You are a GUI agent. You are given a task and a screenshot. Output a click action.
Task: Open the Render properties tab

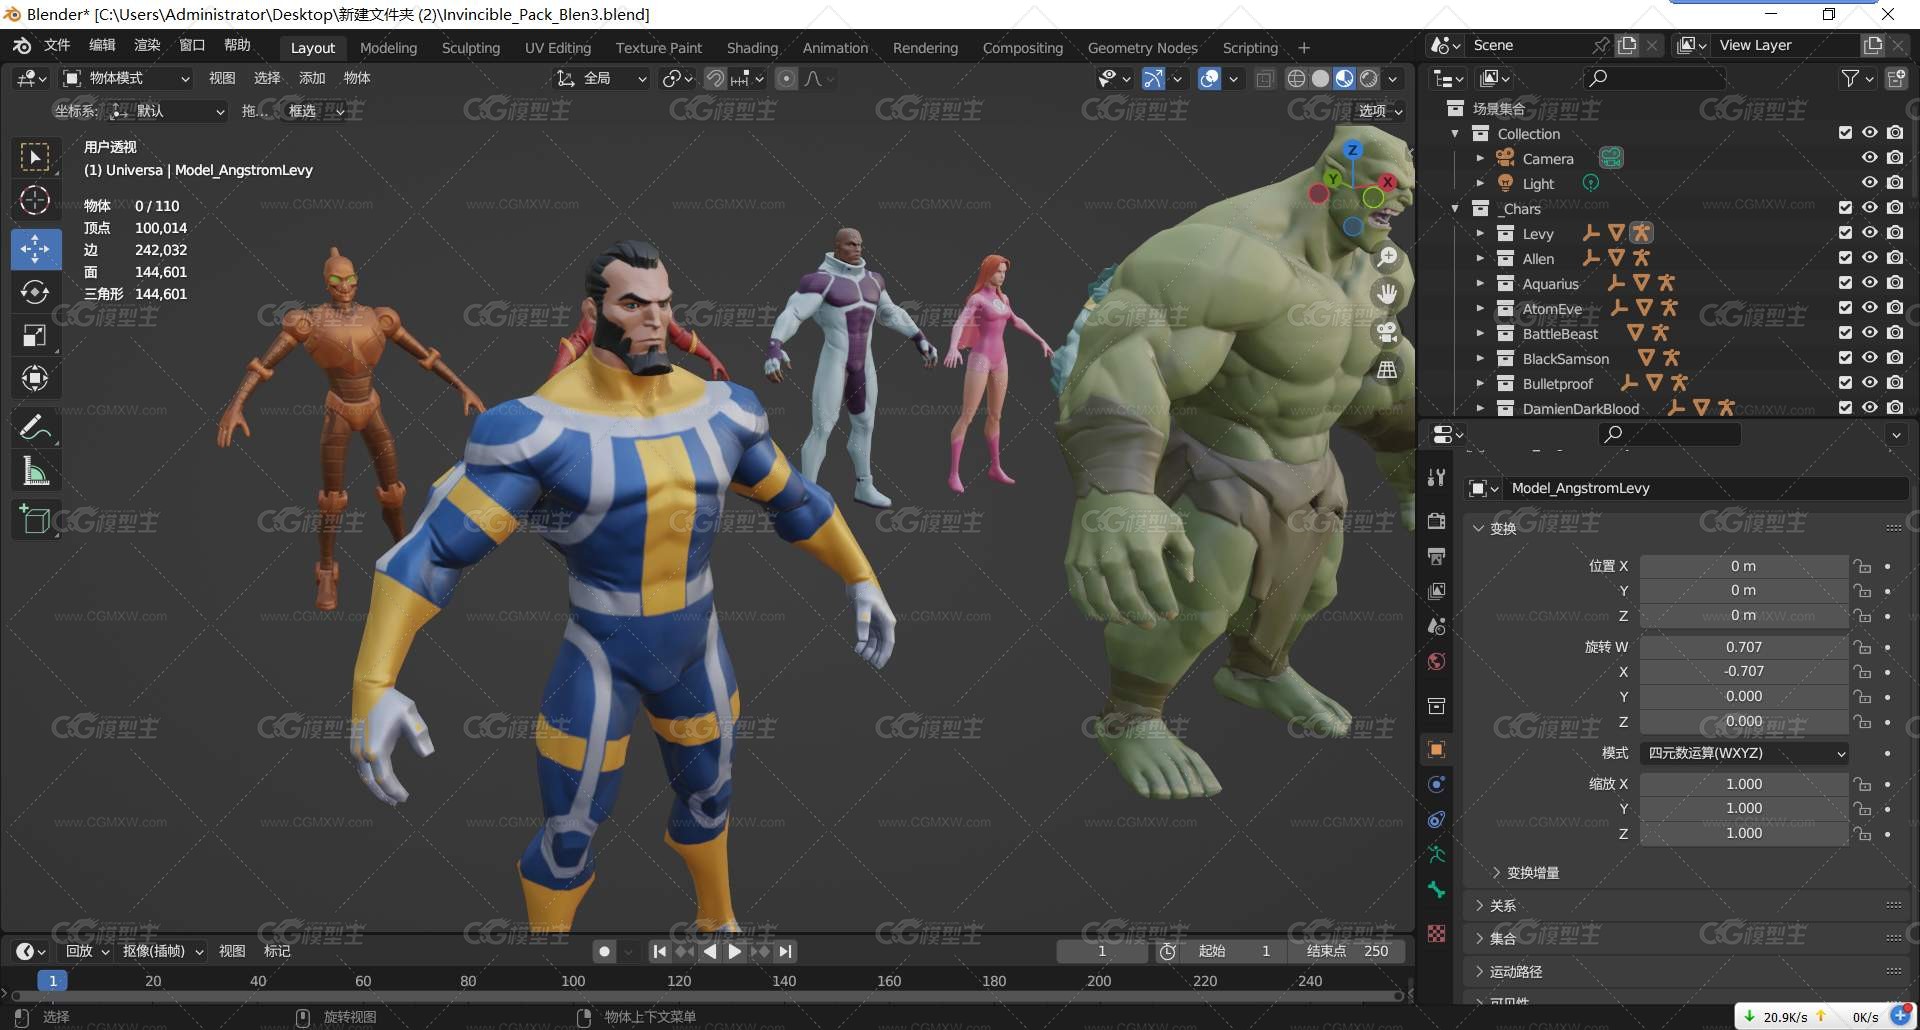pyautogui.click(x=1437, y=521)
